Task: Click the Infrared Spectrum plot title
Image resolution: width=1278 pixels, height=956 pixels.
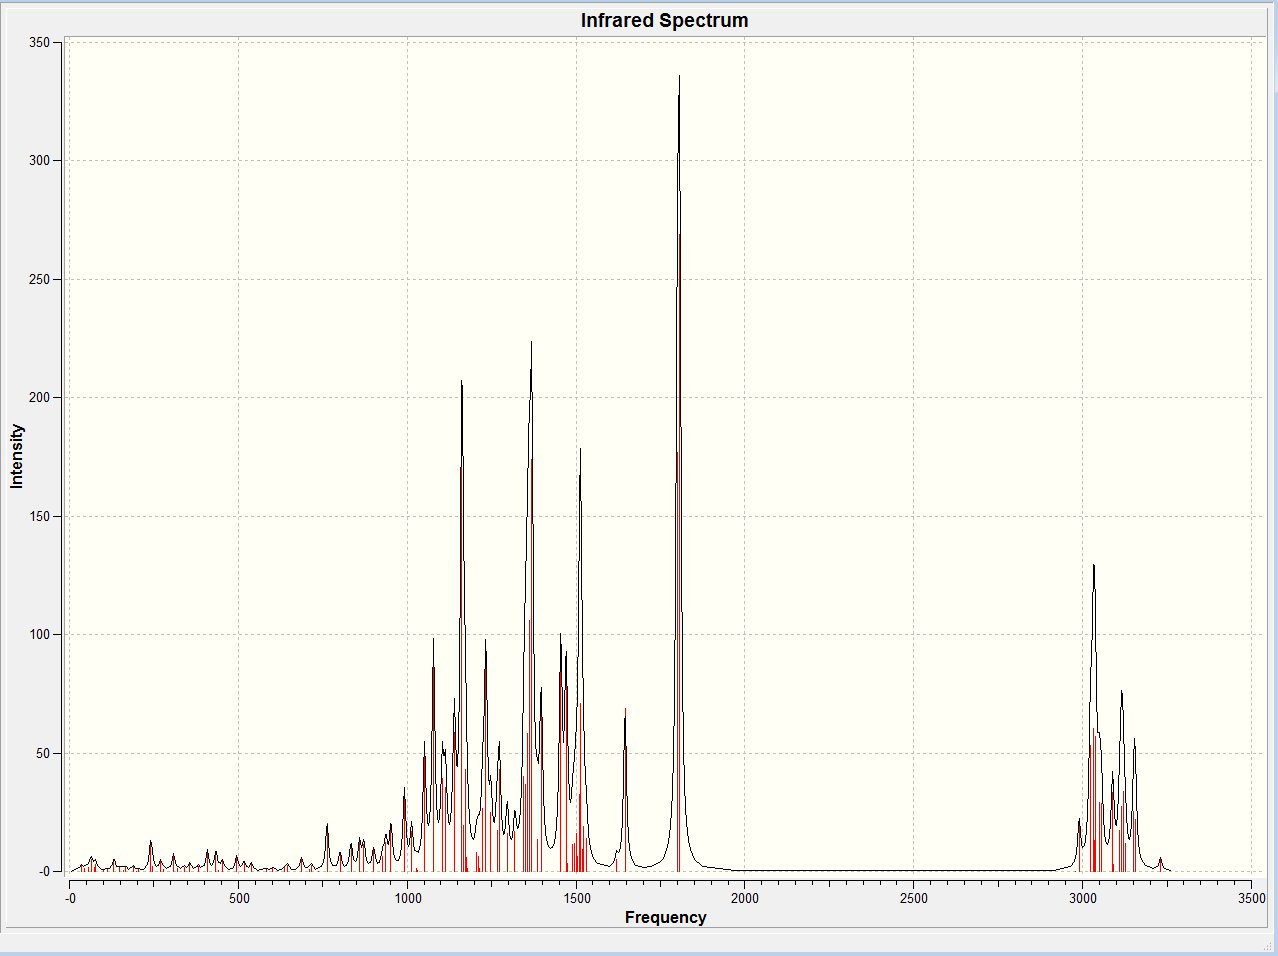Action: click(x=664, y=20)
